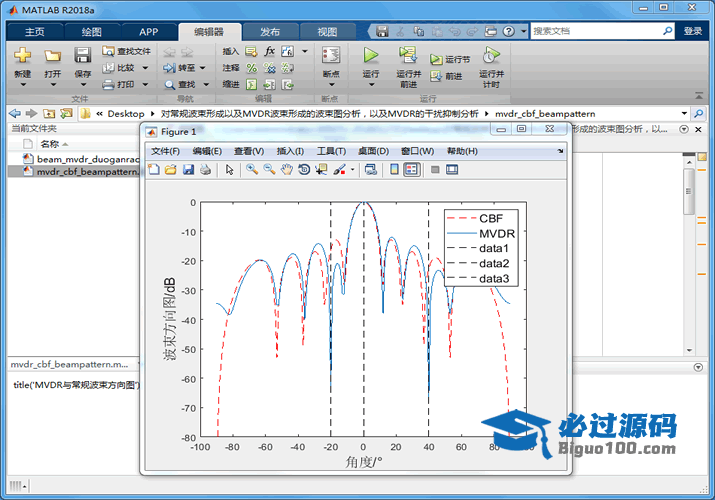This screenshot has width=715, height=500.
Task: Click Find Files (查找文件) in the ribbon
Action: (x=127, y=51)
